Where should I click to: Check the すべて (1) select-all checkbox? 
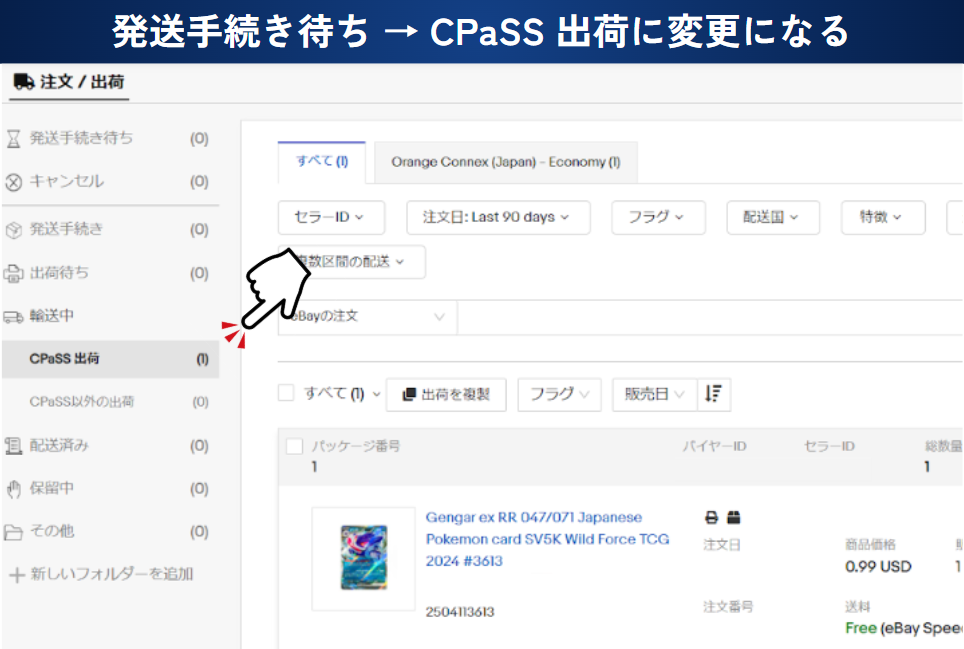(287, 394)
